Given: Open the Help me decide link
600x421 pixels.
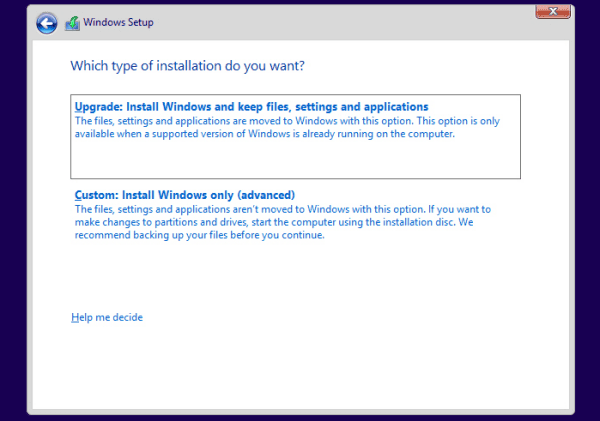Looking at the screenshot, I should pyautogui.click(x=107, y=317).
